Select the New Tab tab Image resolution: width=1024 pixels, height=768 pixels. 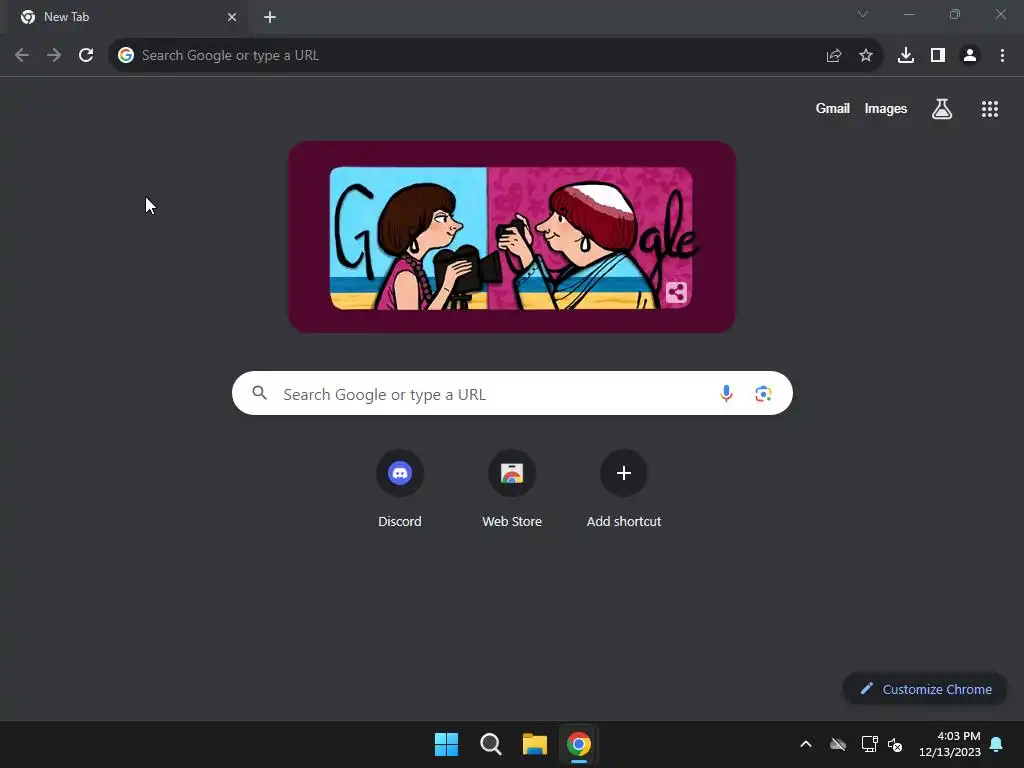pyautogui.click(x=129, y=17)
